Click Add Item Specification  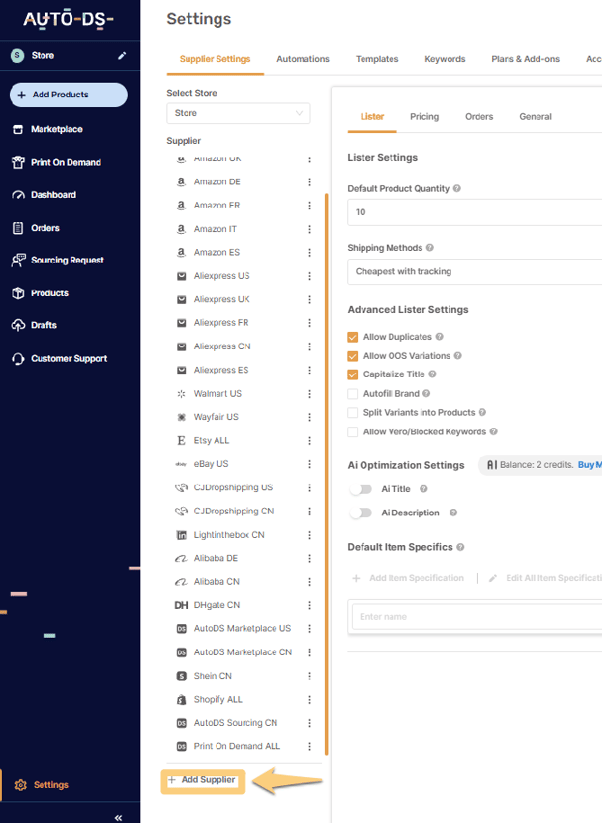pos(408,578)
